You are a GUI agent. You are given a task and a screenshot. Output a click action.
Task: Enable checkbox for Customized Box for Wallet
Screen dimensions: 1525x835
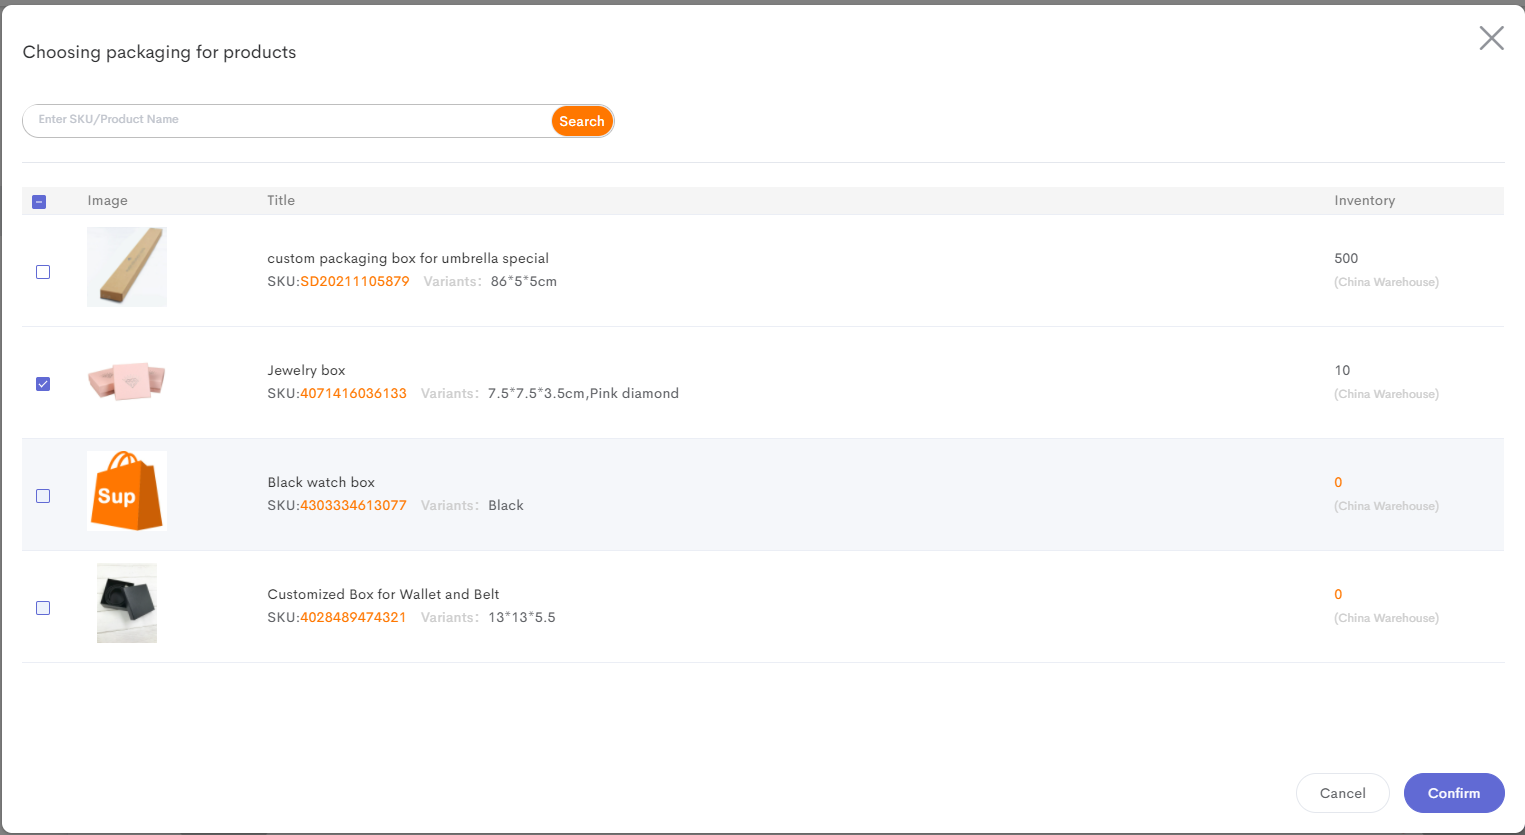click(42, 607)
